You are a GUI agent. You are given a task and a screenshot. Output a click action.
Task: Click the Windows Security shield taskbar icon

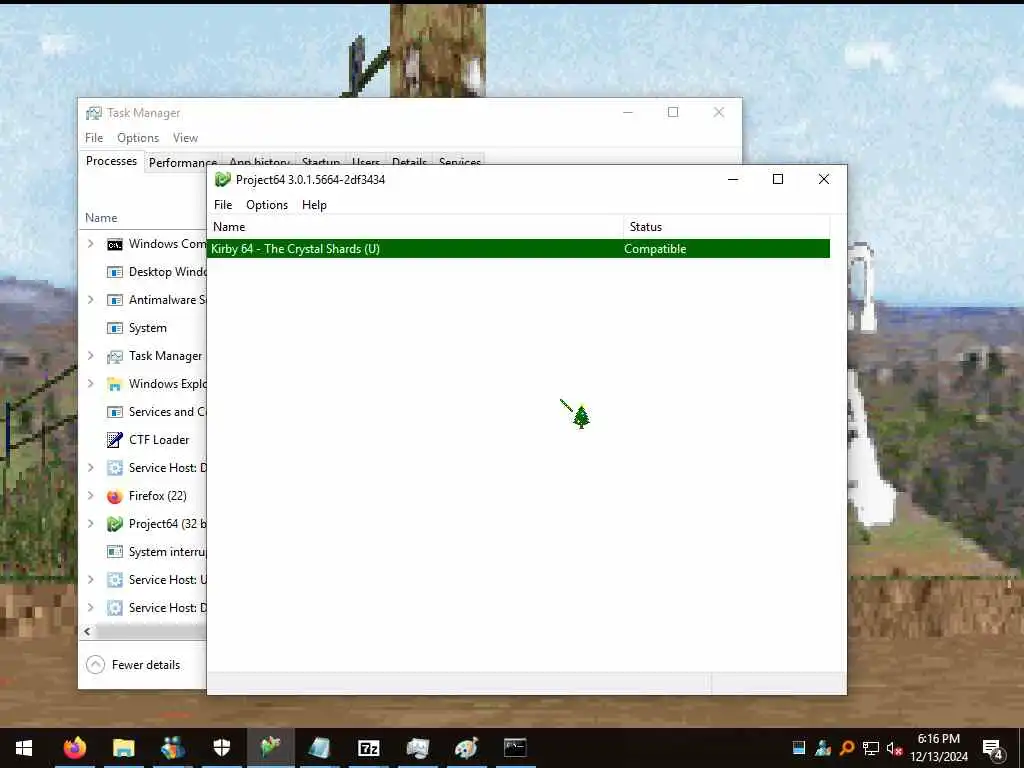tap(222, 748)
